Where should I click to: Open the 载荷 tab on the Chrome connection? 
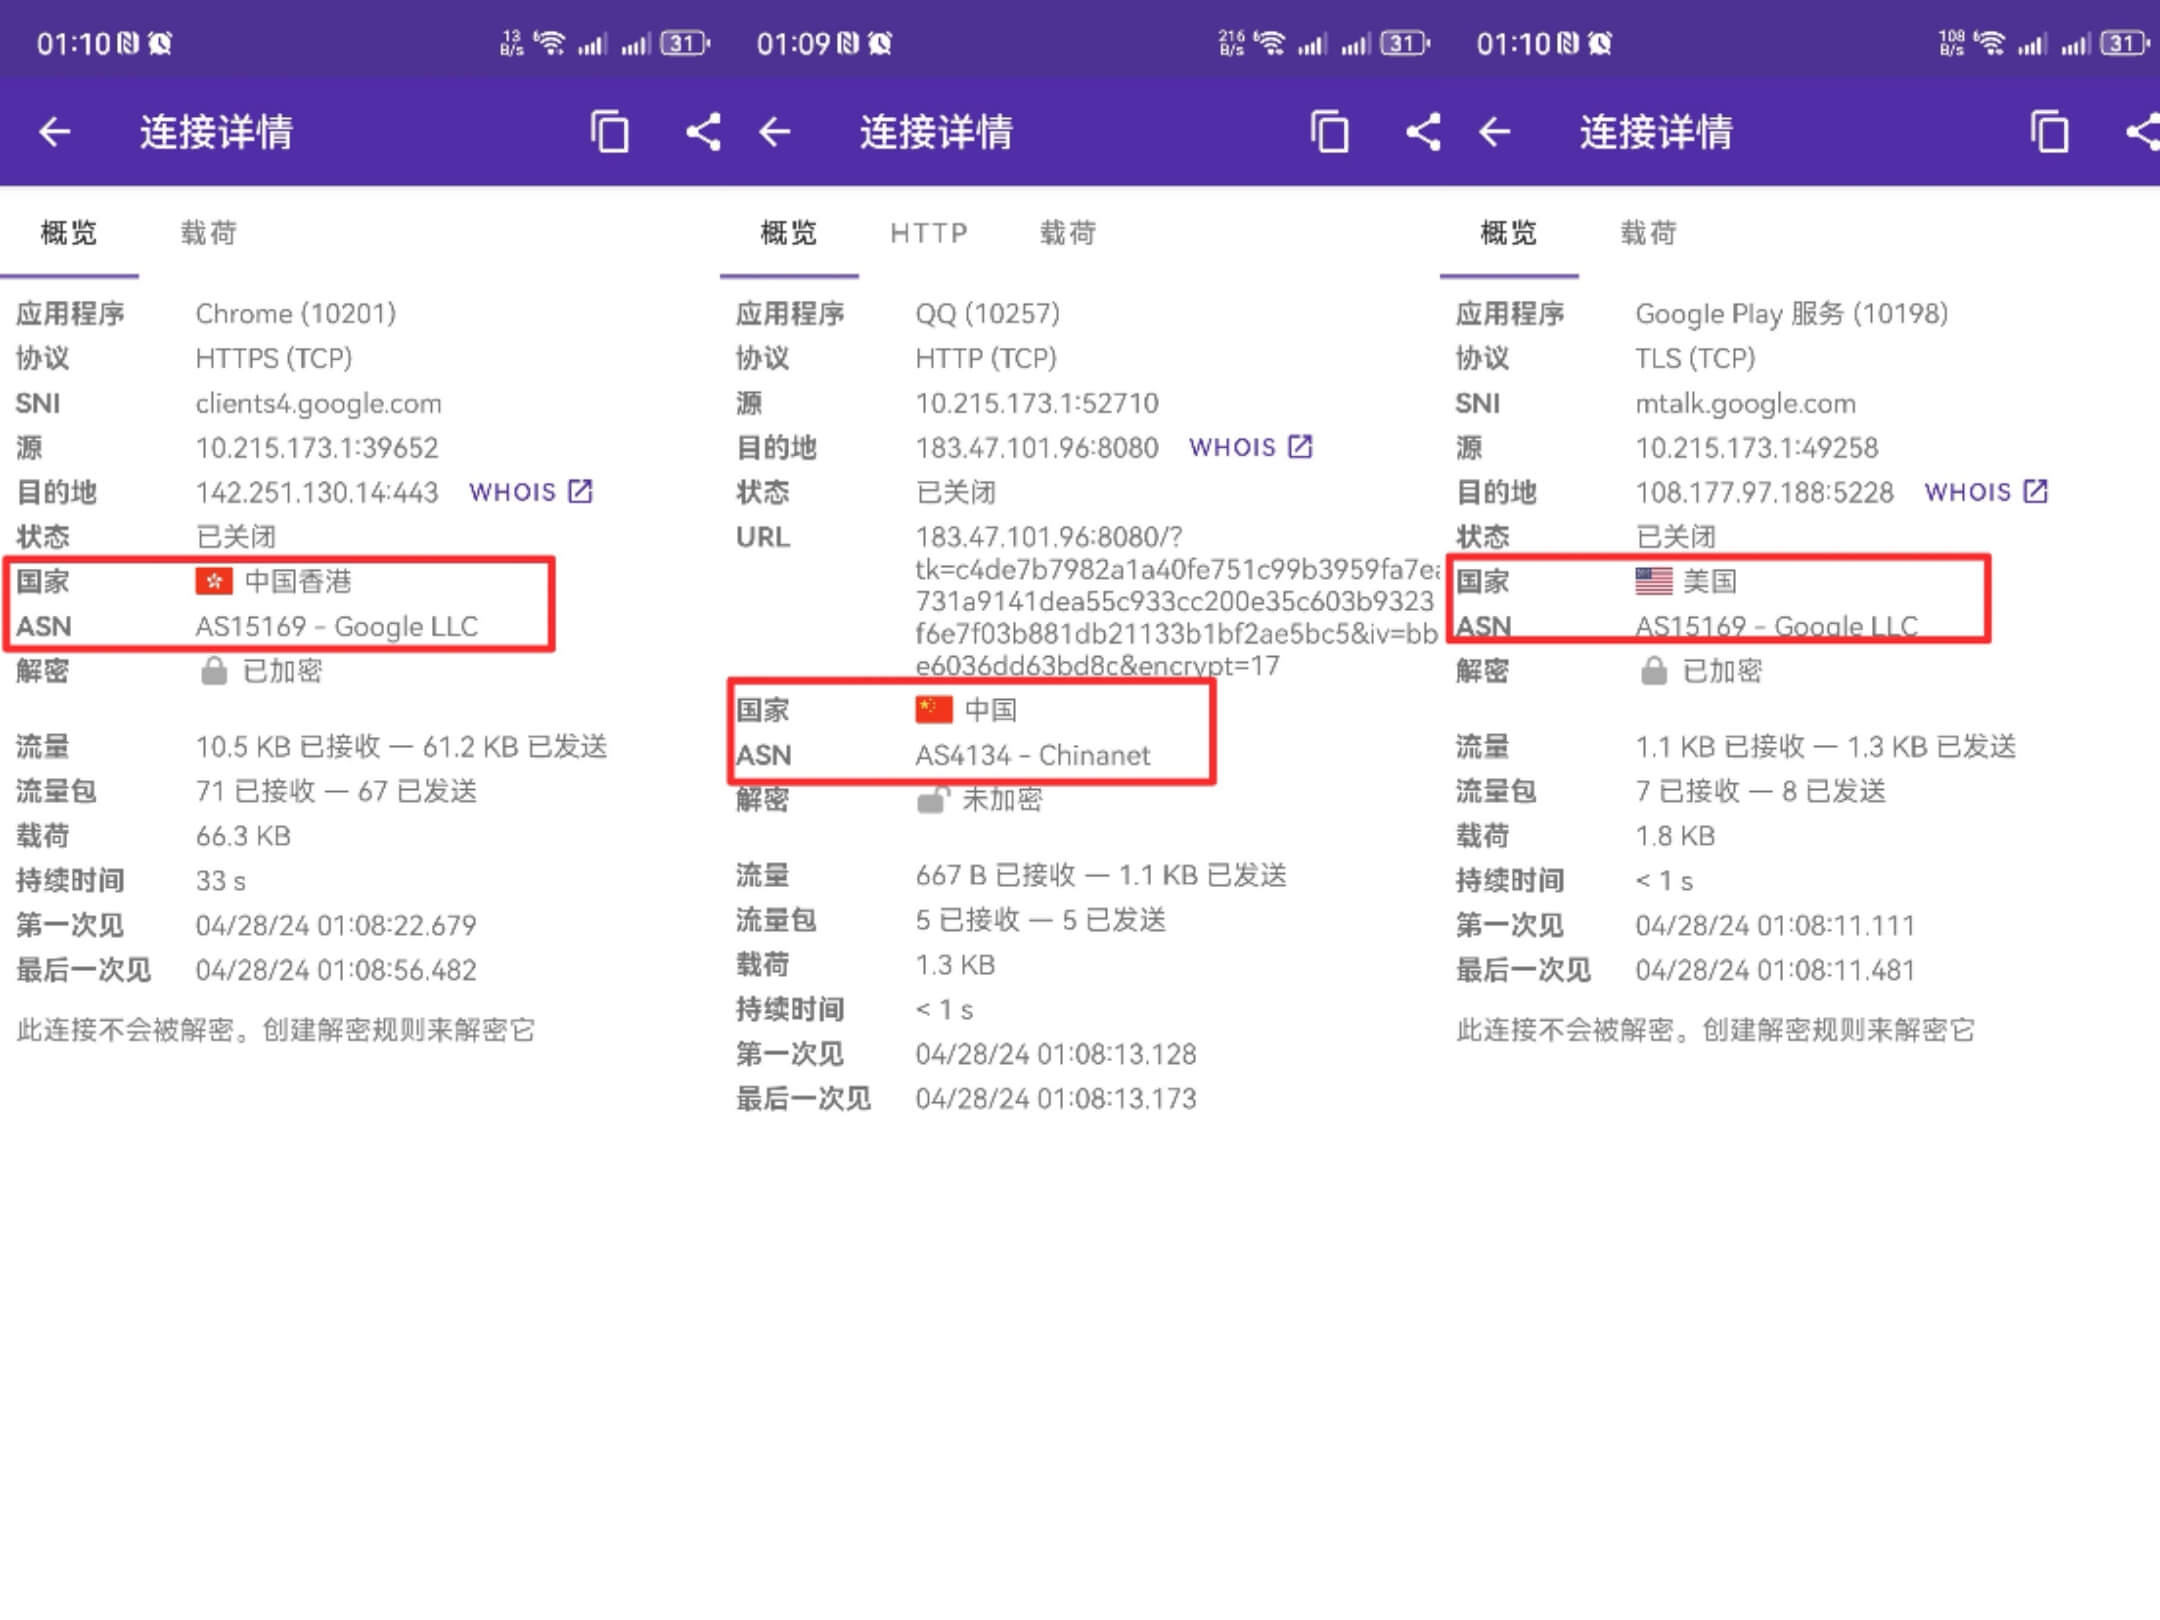[x=208, y=232]
